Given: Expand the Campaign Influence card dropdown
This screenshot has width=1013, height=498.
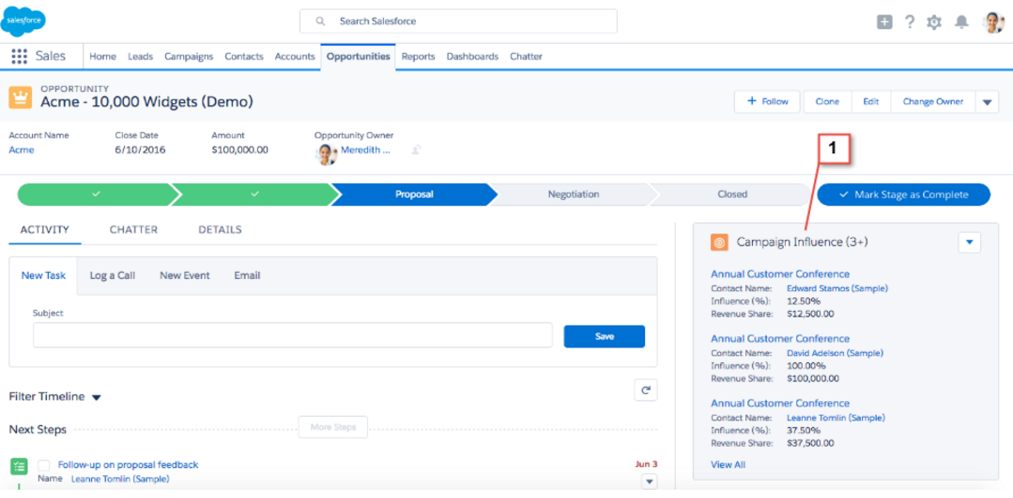Looking at the screenshot, I should [x=969, y=242].
